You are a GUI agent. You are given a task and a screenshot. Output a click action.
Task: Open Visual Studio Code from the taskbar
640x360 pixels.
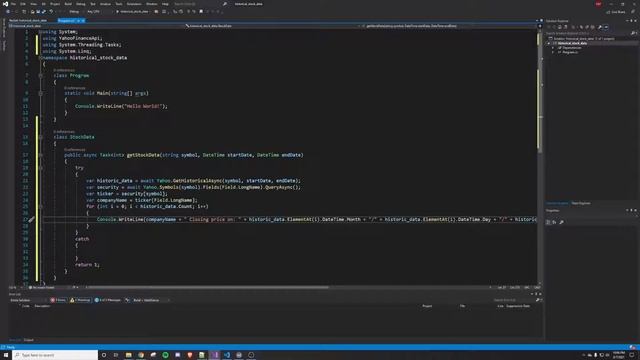click(227, 355)
